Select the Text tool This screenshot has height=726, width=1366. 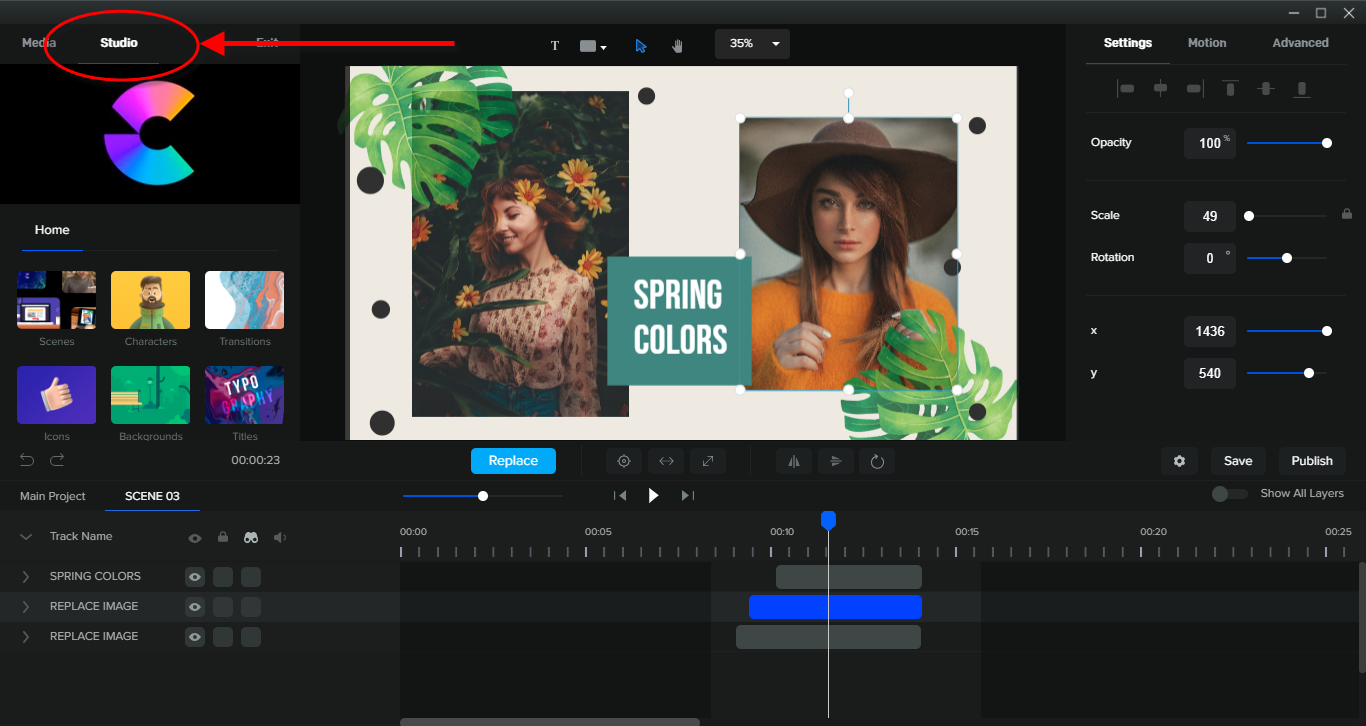coord(555,46)
